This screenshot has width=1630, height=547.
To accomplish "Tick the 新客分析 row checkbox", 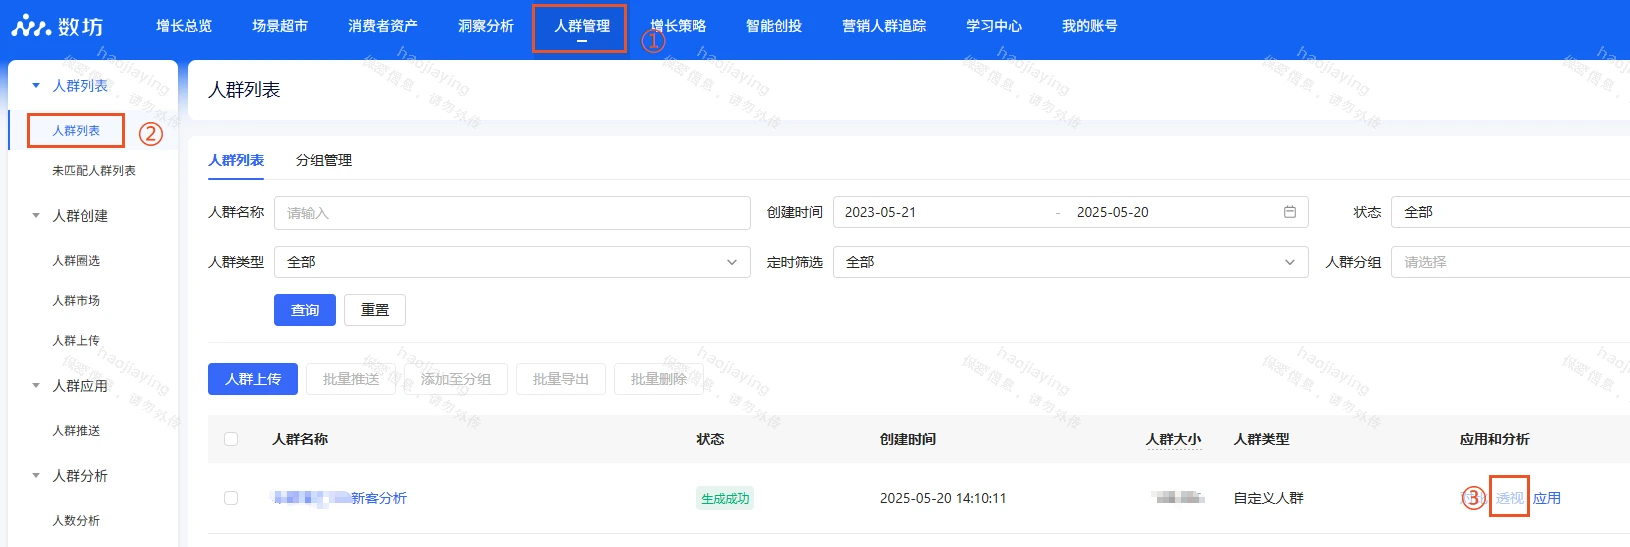I will point(231,498).
